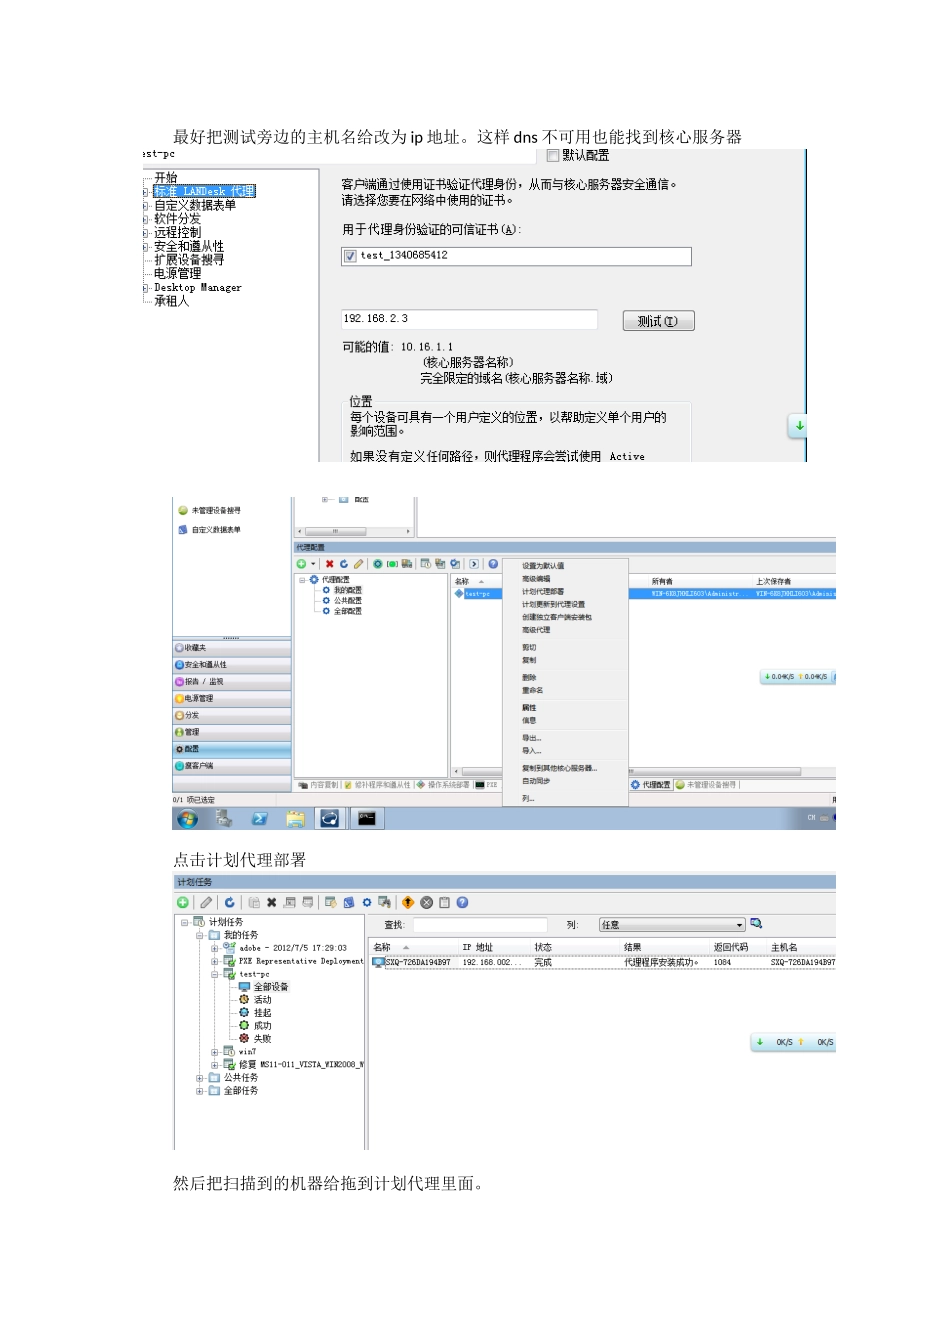Select 我的配置 tree node
The width and height of the screenshot is (950, 1344).
347,591
